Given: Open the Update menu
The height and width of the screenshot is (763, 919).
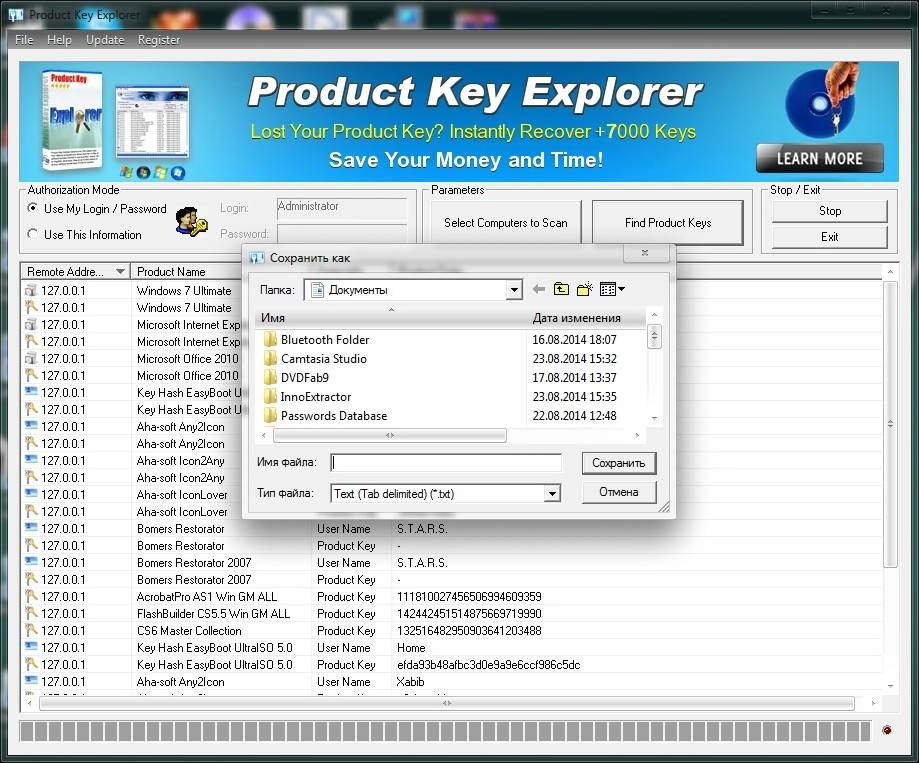Looking at the screenshot, I should (x=105, y=40).
